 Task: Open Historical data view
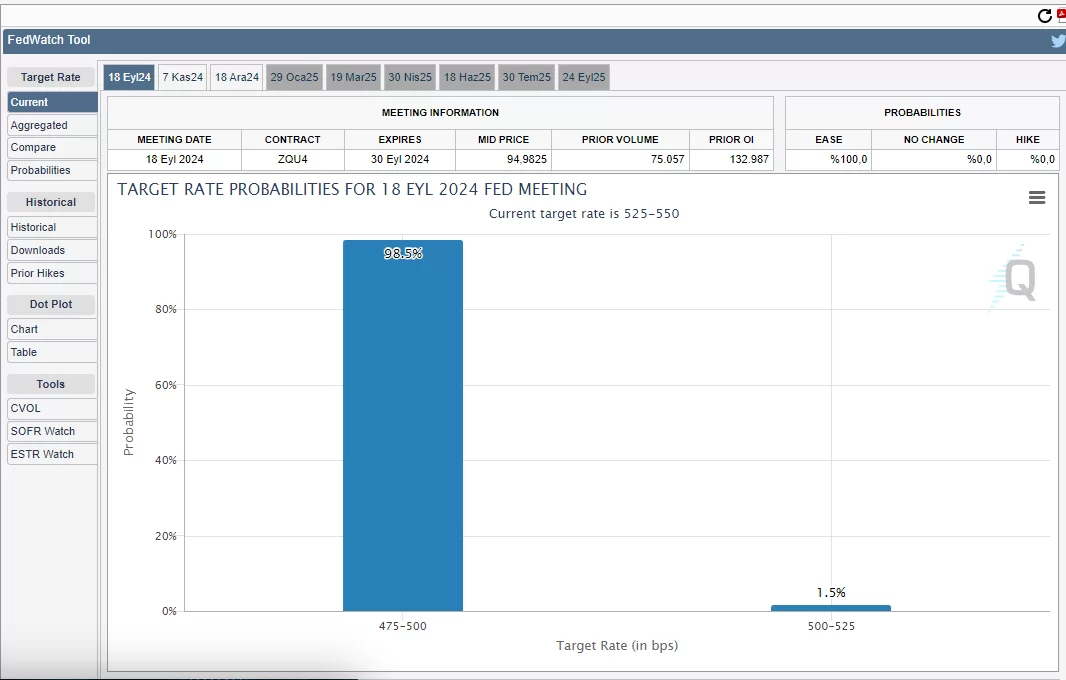tap(52, 228)
